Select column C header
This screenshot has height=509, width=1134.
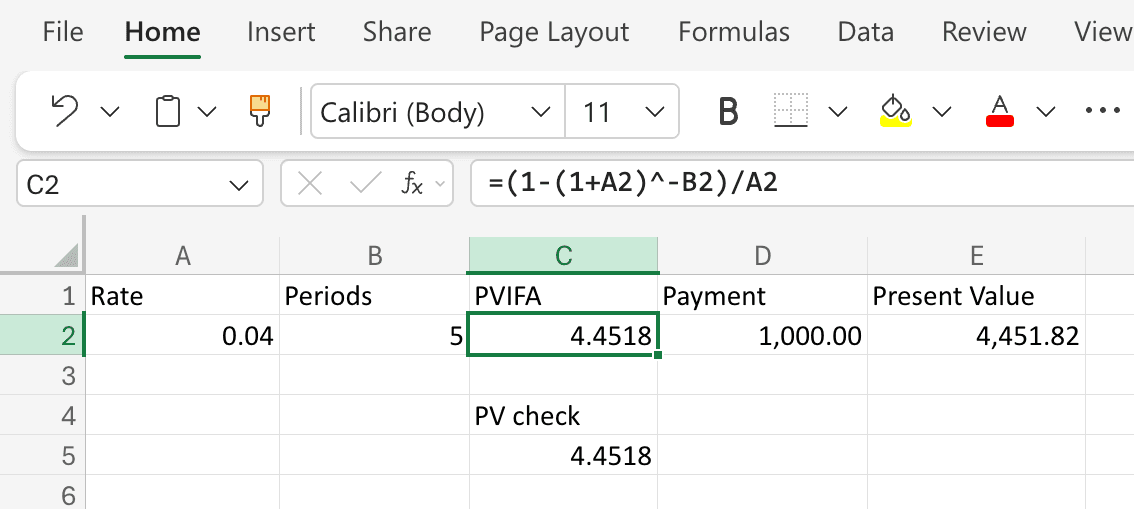pos(563,255)
